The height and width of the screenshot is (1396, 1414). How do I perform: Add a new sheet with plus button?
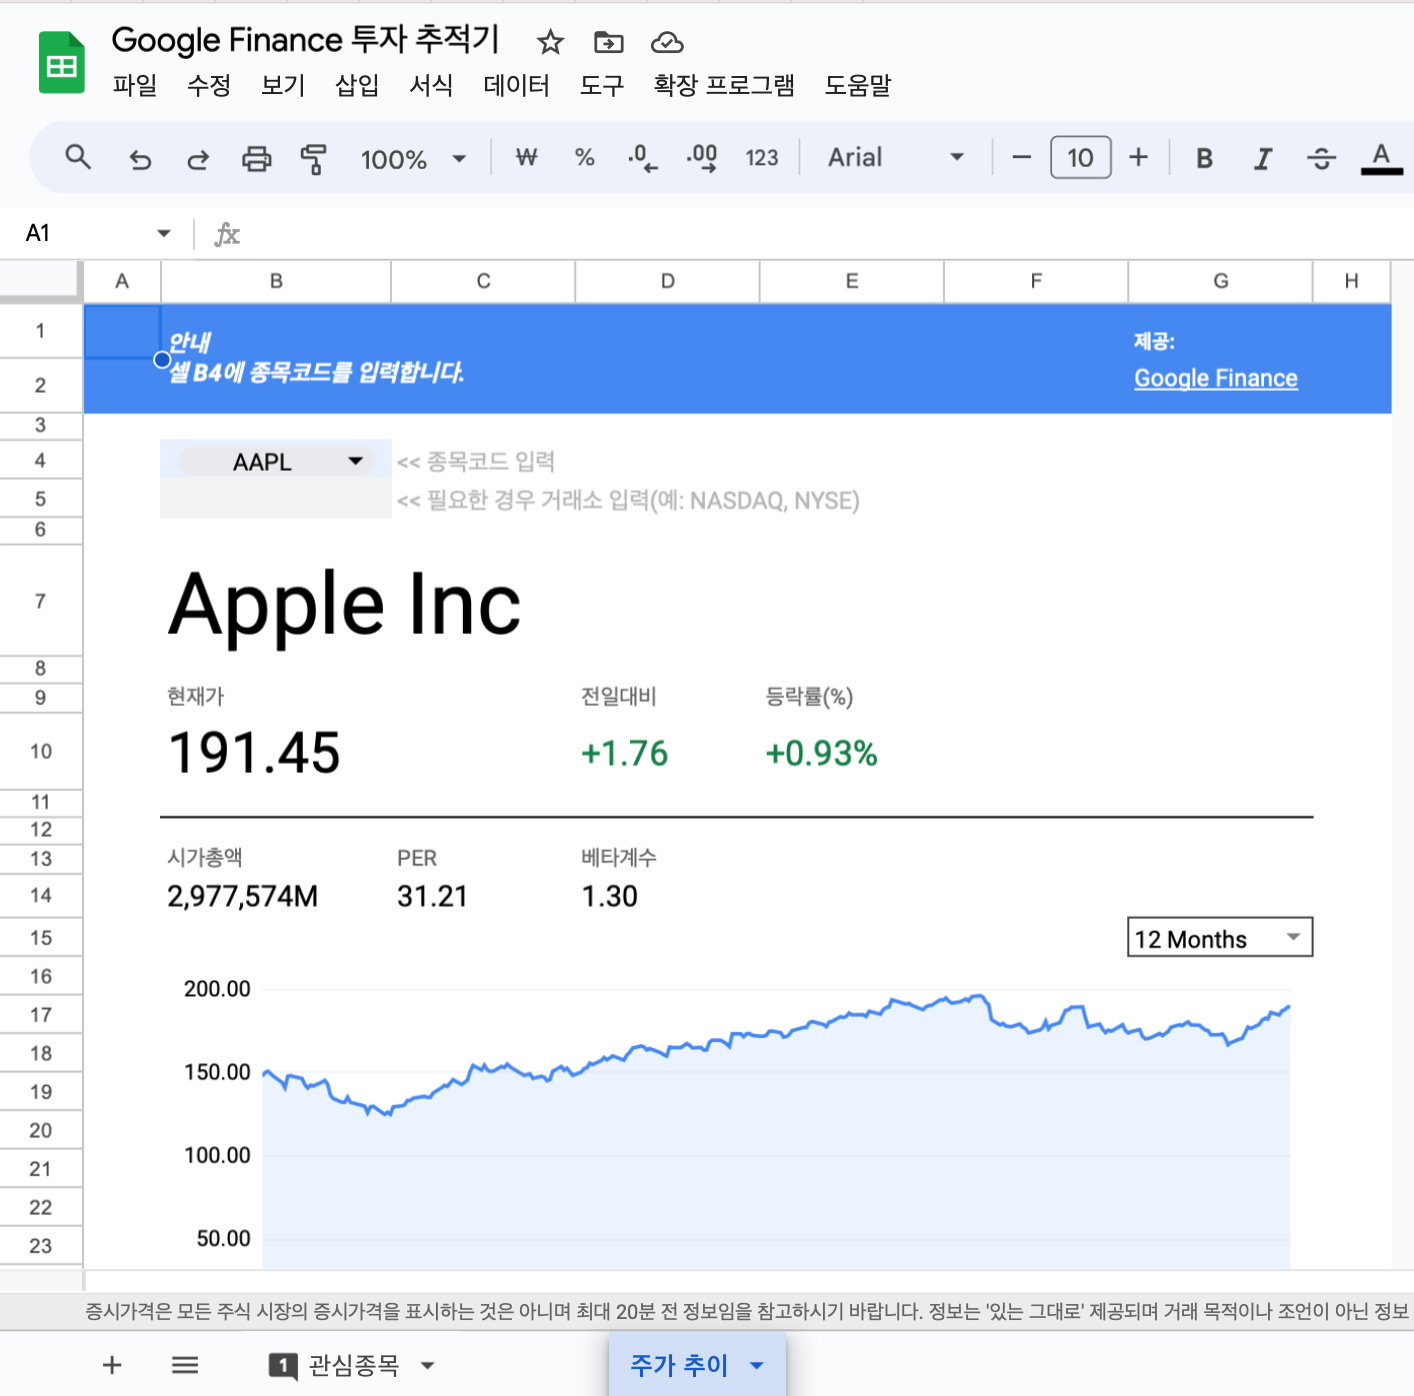pos(112,1365)
